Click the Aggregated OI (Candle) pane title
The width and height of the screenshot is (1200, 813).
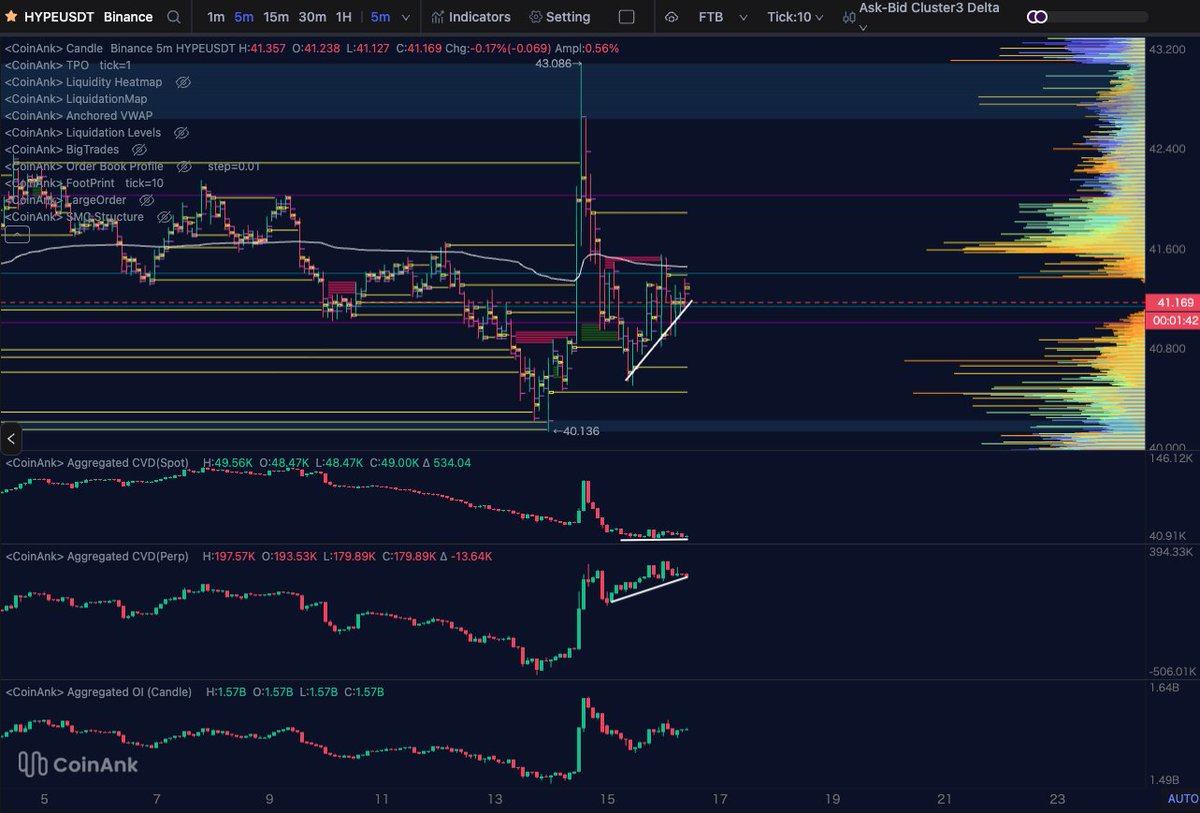click(x=99, y=692)
